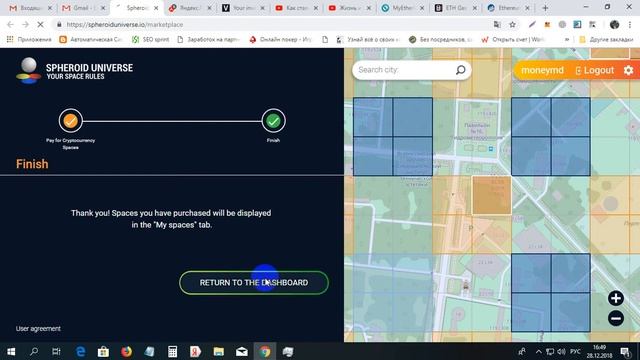
Task: Launch Microsoft Edge from taskbar
Action: (x=80, y=351)
